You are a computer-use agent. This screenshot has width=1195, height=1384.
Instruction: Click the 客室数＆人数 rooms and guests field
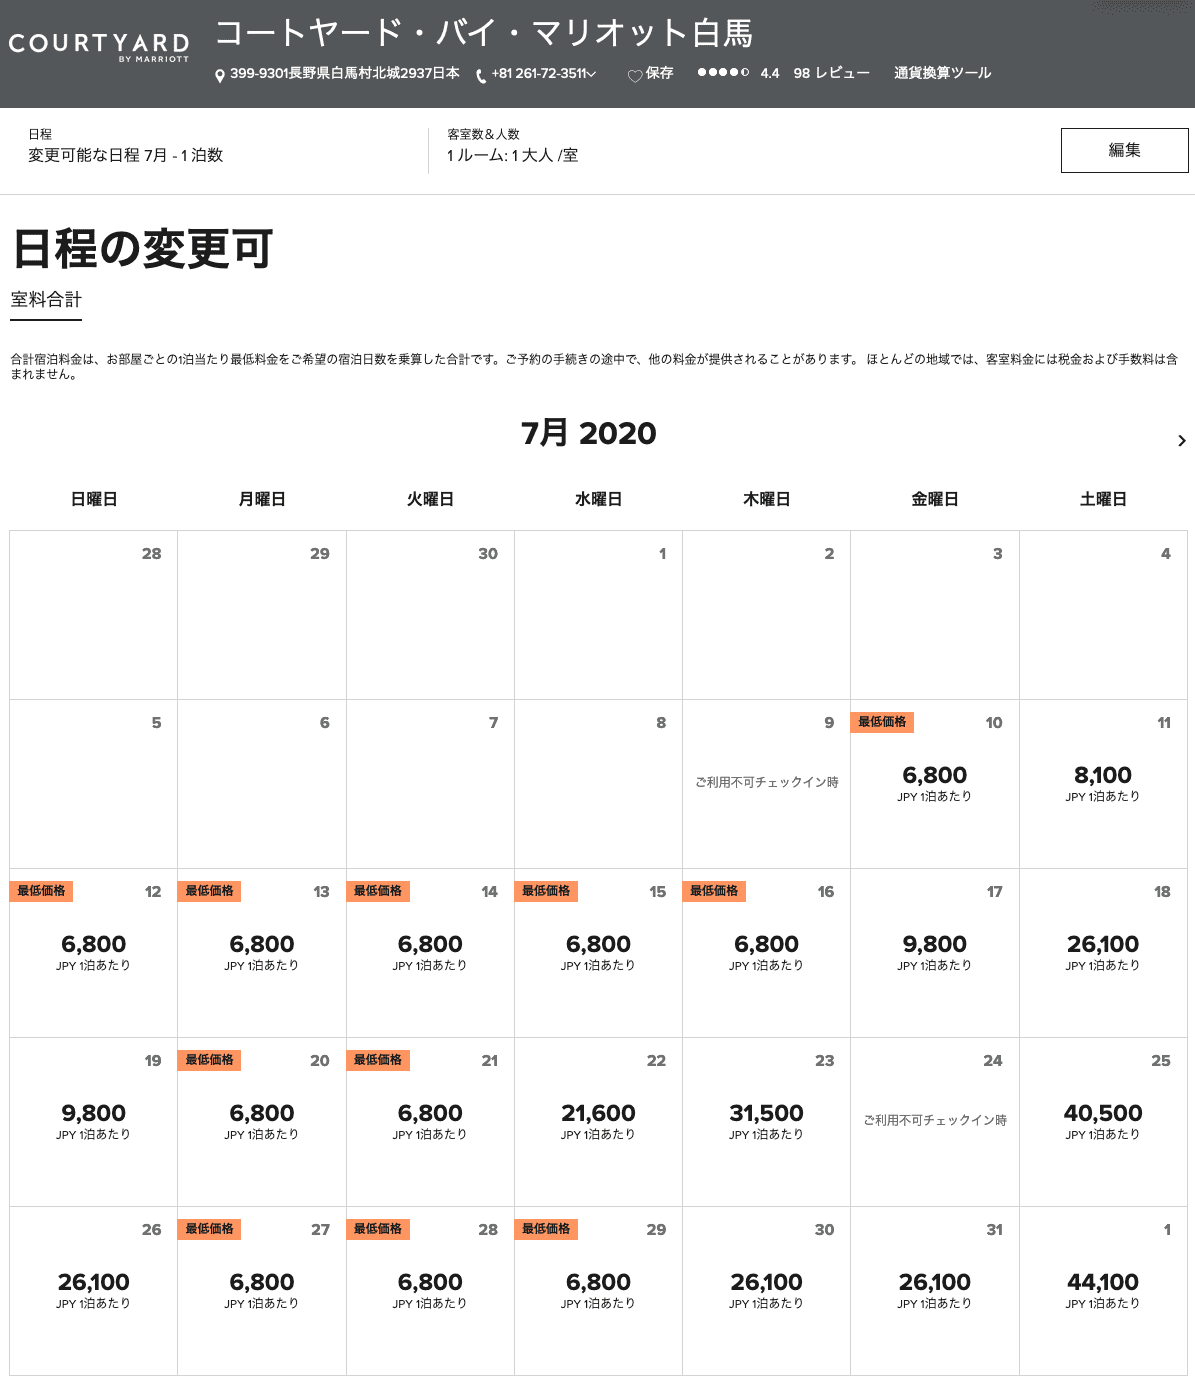512,146
